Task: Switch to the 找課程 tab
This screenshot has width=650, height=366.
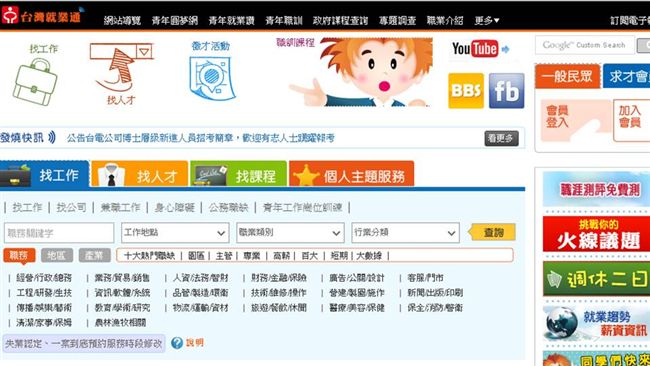Action: (x=238, y=175)
